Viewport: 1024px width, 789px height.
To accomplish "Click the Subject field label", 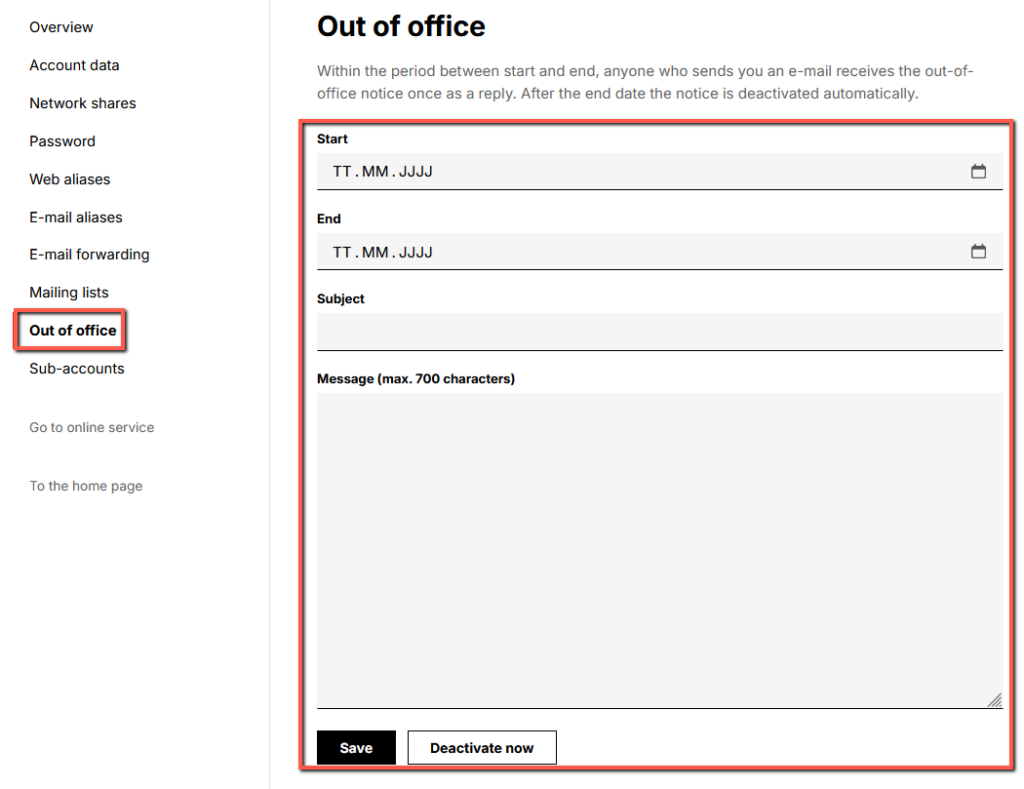I will pos(340,299).
